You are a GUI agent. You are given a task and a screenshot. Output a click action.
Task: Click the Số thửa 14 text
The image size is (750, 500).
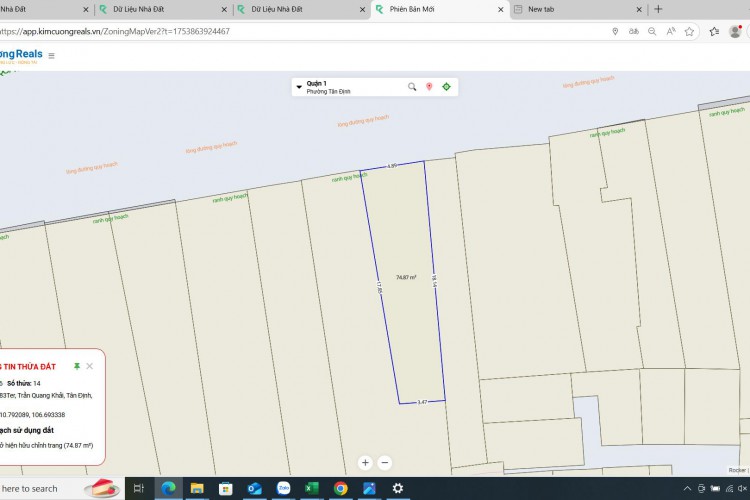(24, 383)
